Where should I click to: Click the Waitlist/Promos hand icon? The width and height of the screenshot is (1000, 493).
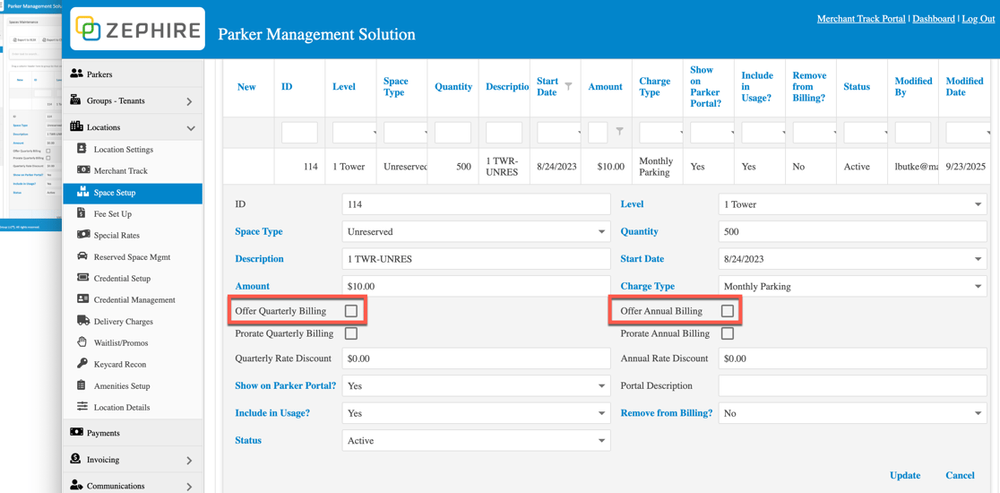[82, 342]
